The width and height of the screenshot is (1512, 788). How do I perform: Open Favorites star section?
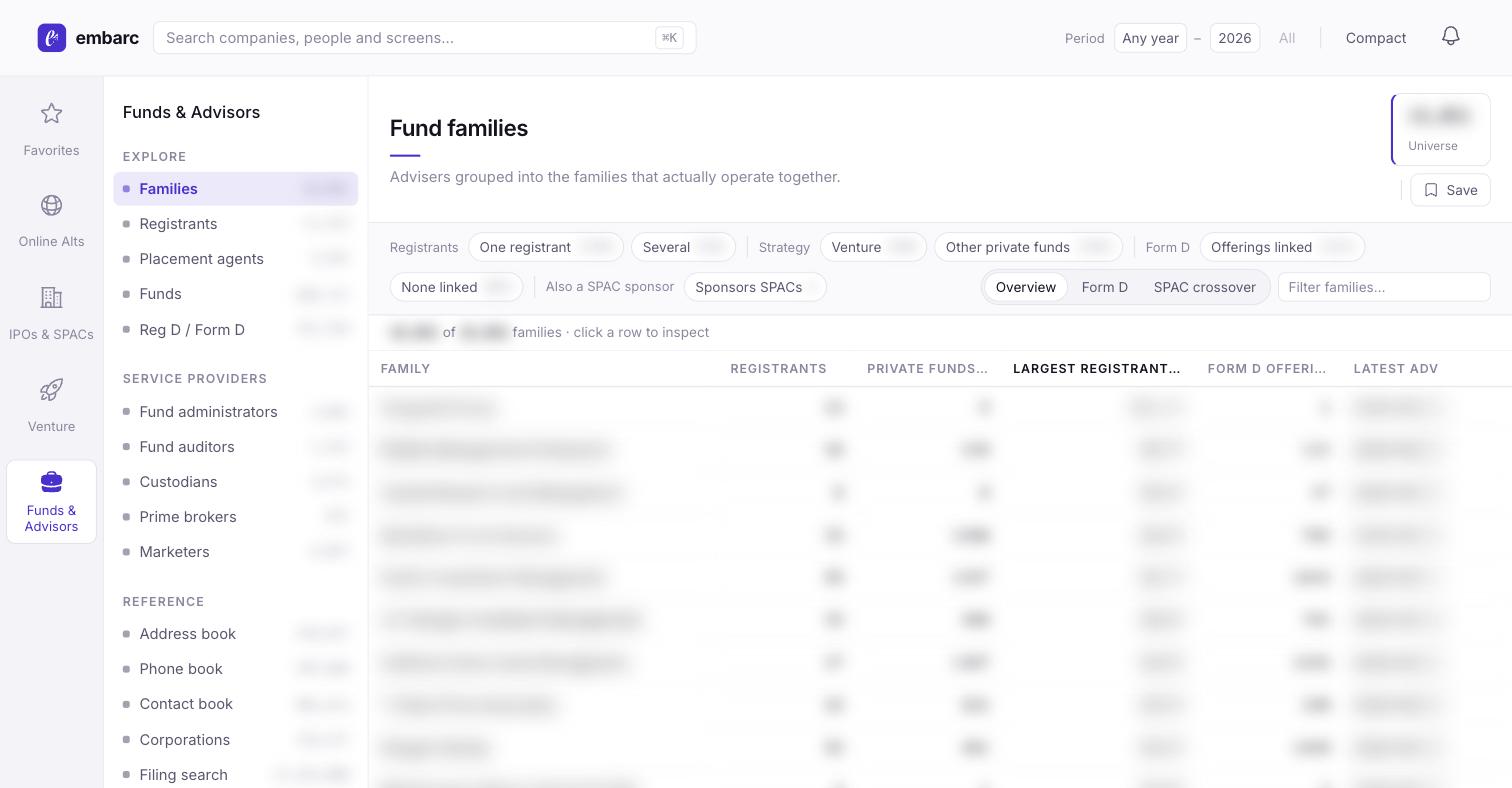[x=51, y=129]
